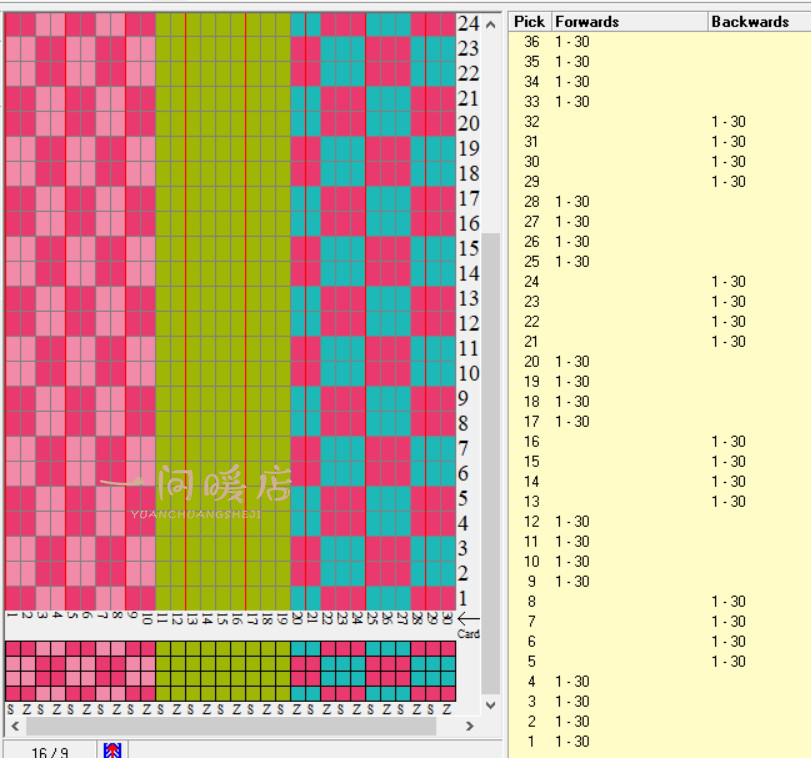Screen dimensions: 811x758
Task: Click pick number 35 in Pick column
Action: [x=532, y=62]
